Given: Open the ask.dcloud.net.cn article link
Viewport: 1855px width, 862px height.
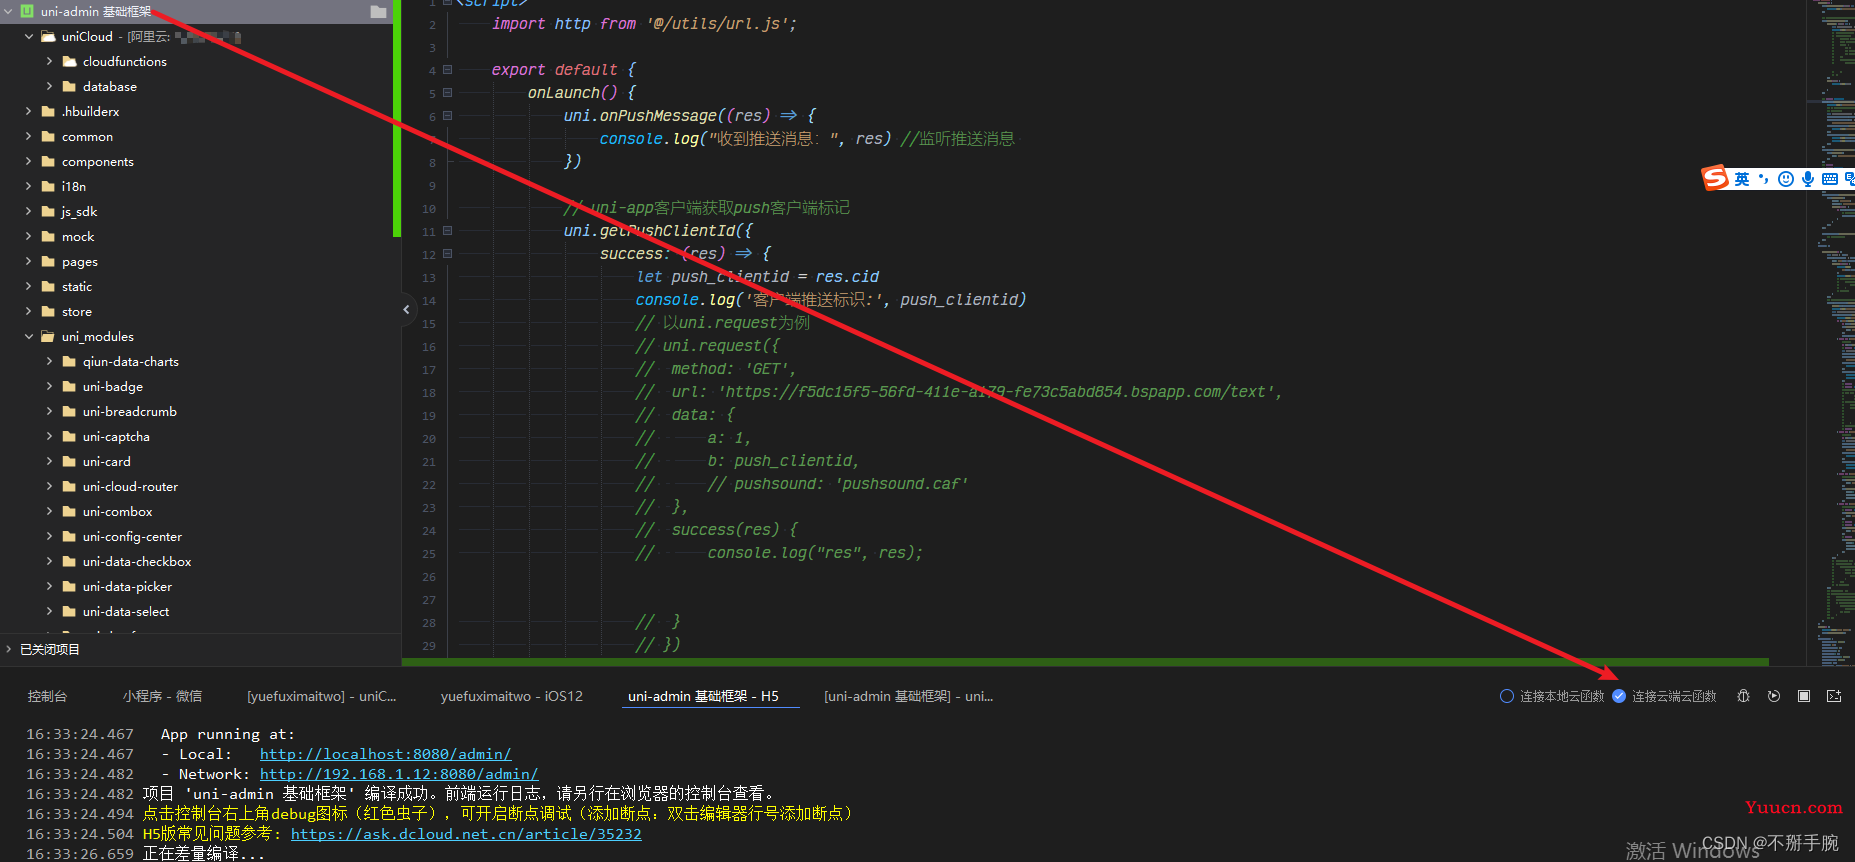Looking at the screenshot, I should click(466, 834).
